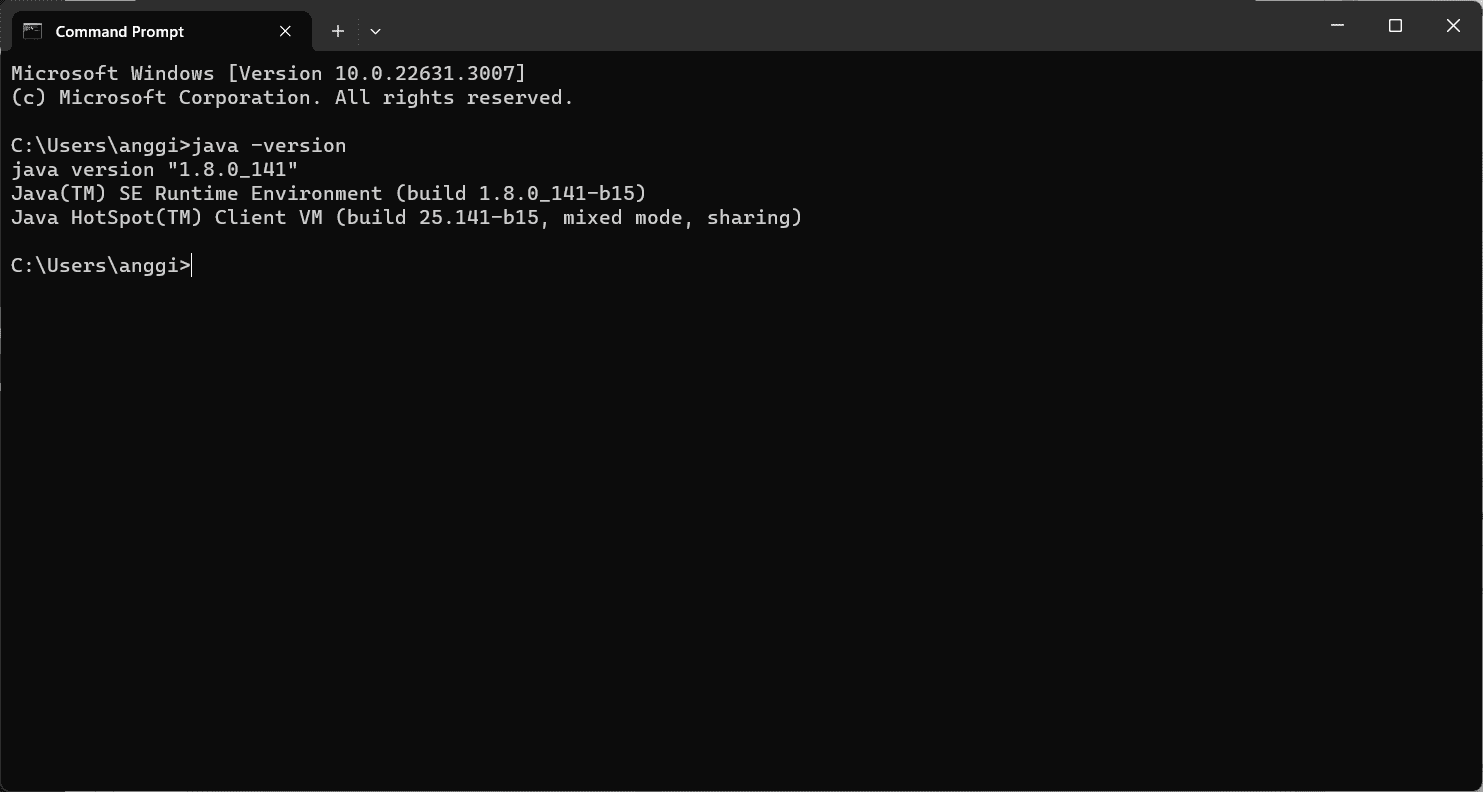Click the blank terminal area below prompt
This screenshot has height=792, width=1483.
pyautogui.click(x=740, y=530)
